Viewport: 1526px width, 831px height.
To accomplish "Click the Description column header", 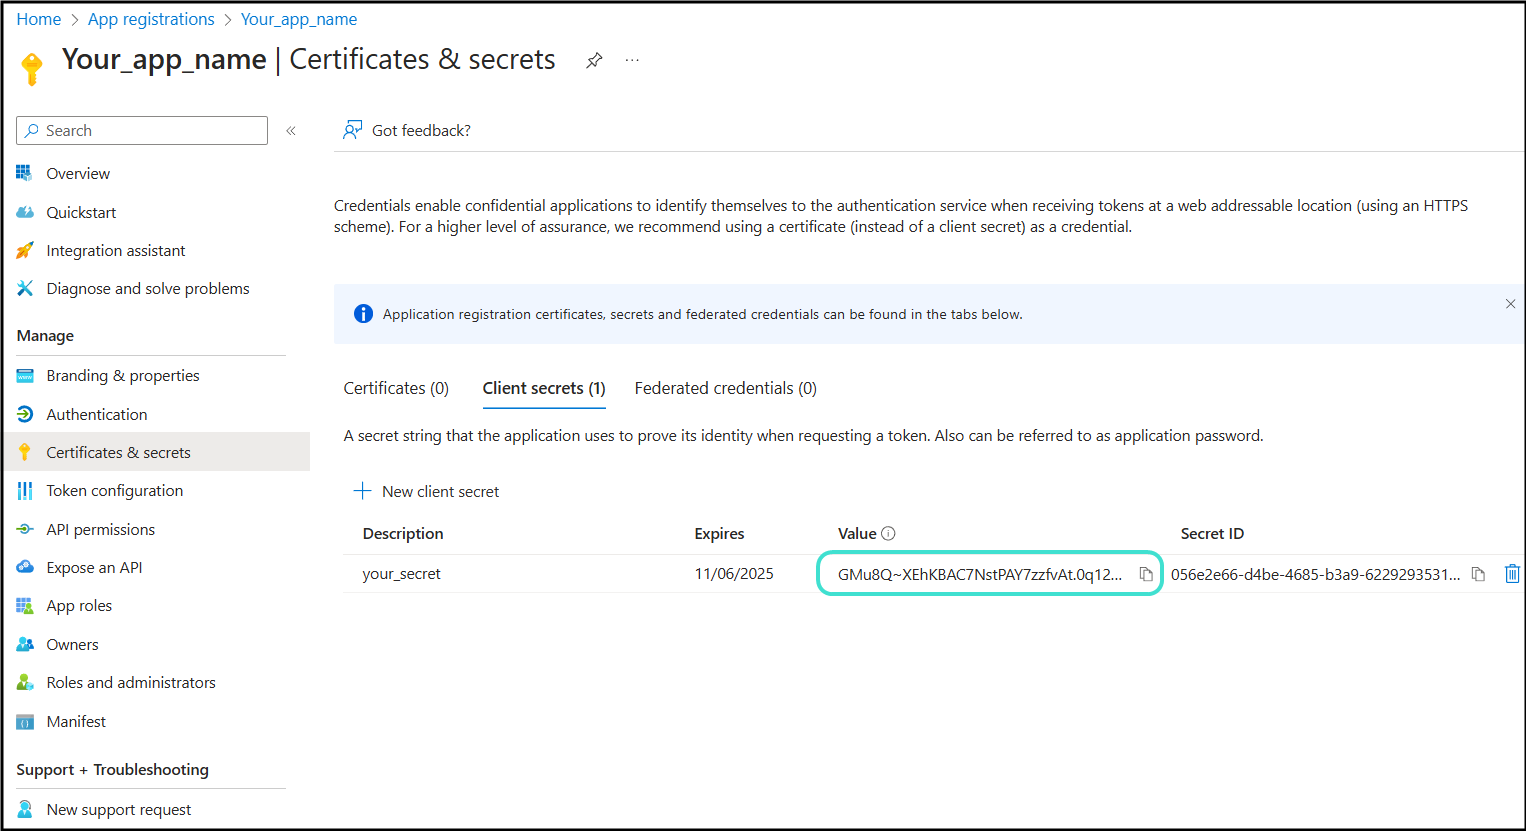I will (403, 533).
